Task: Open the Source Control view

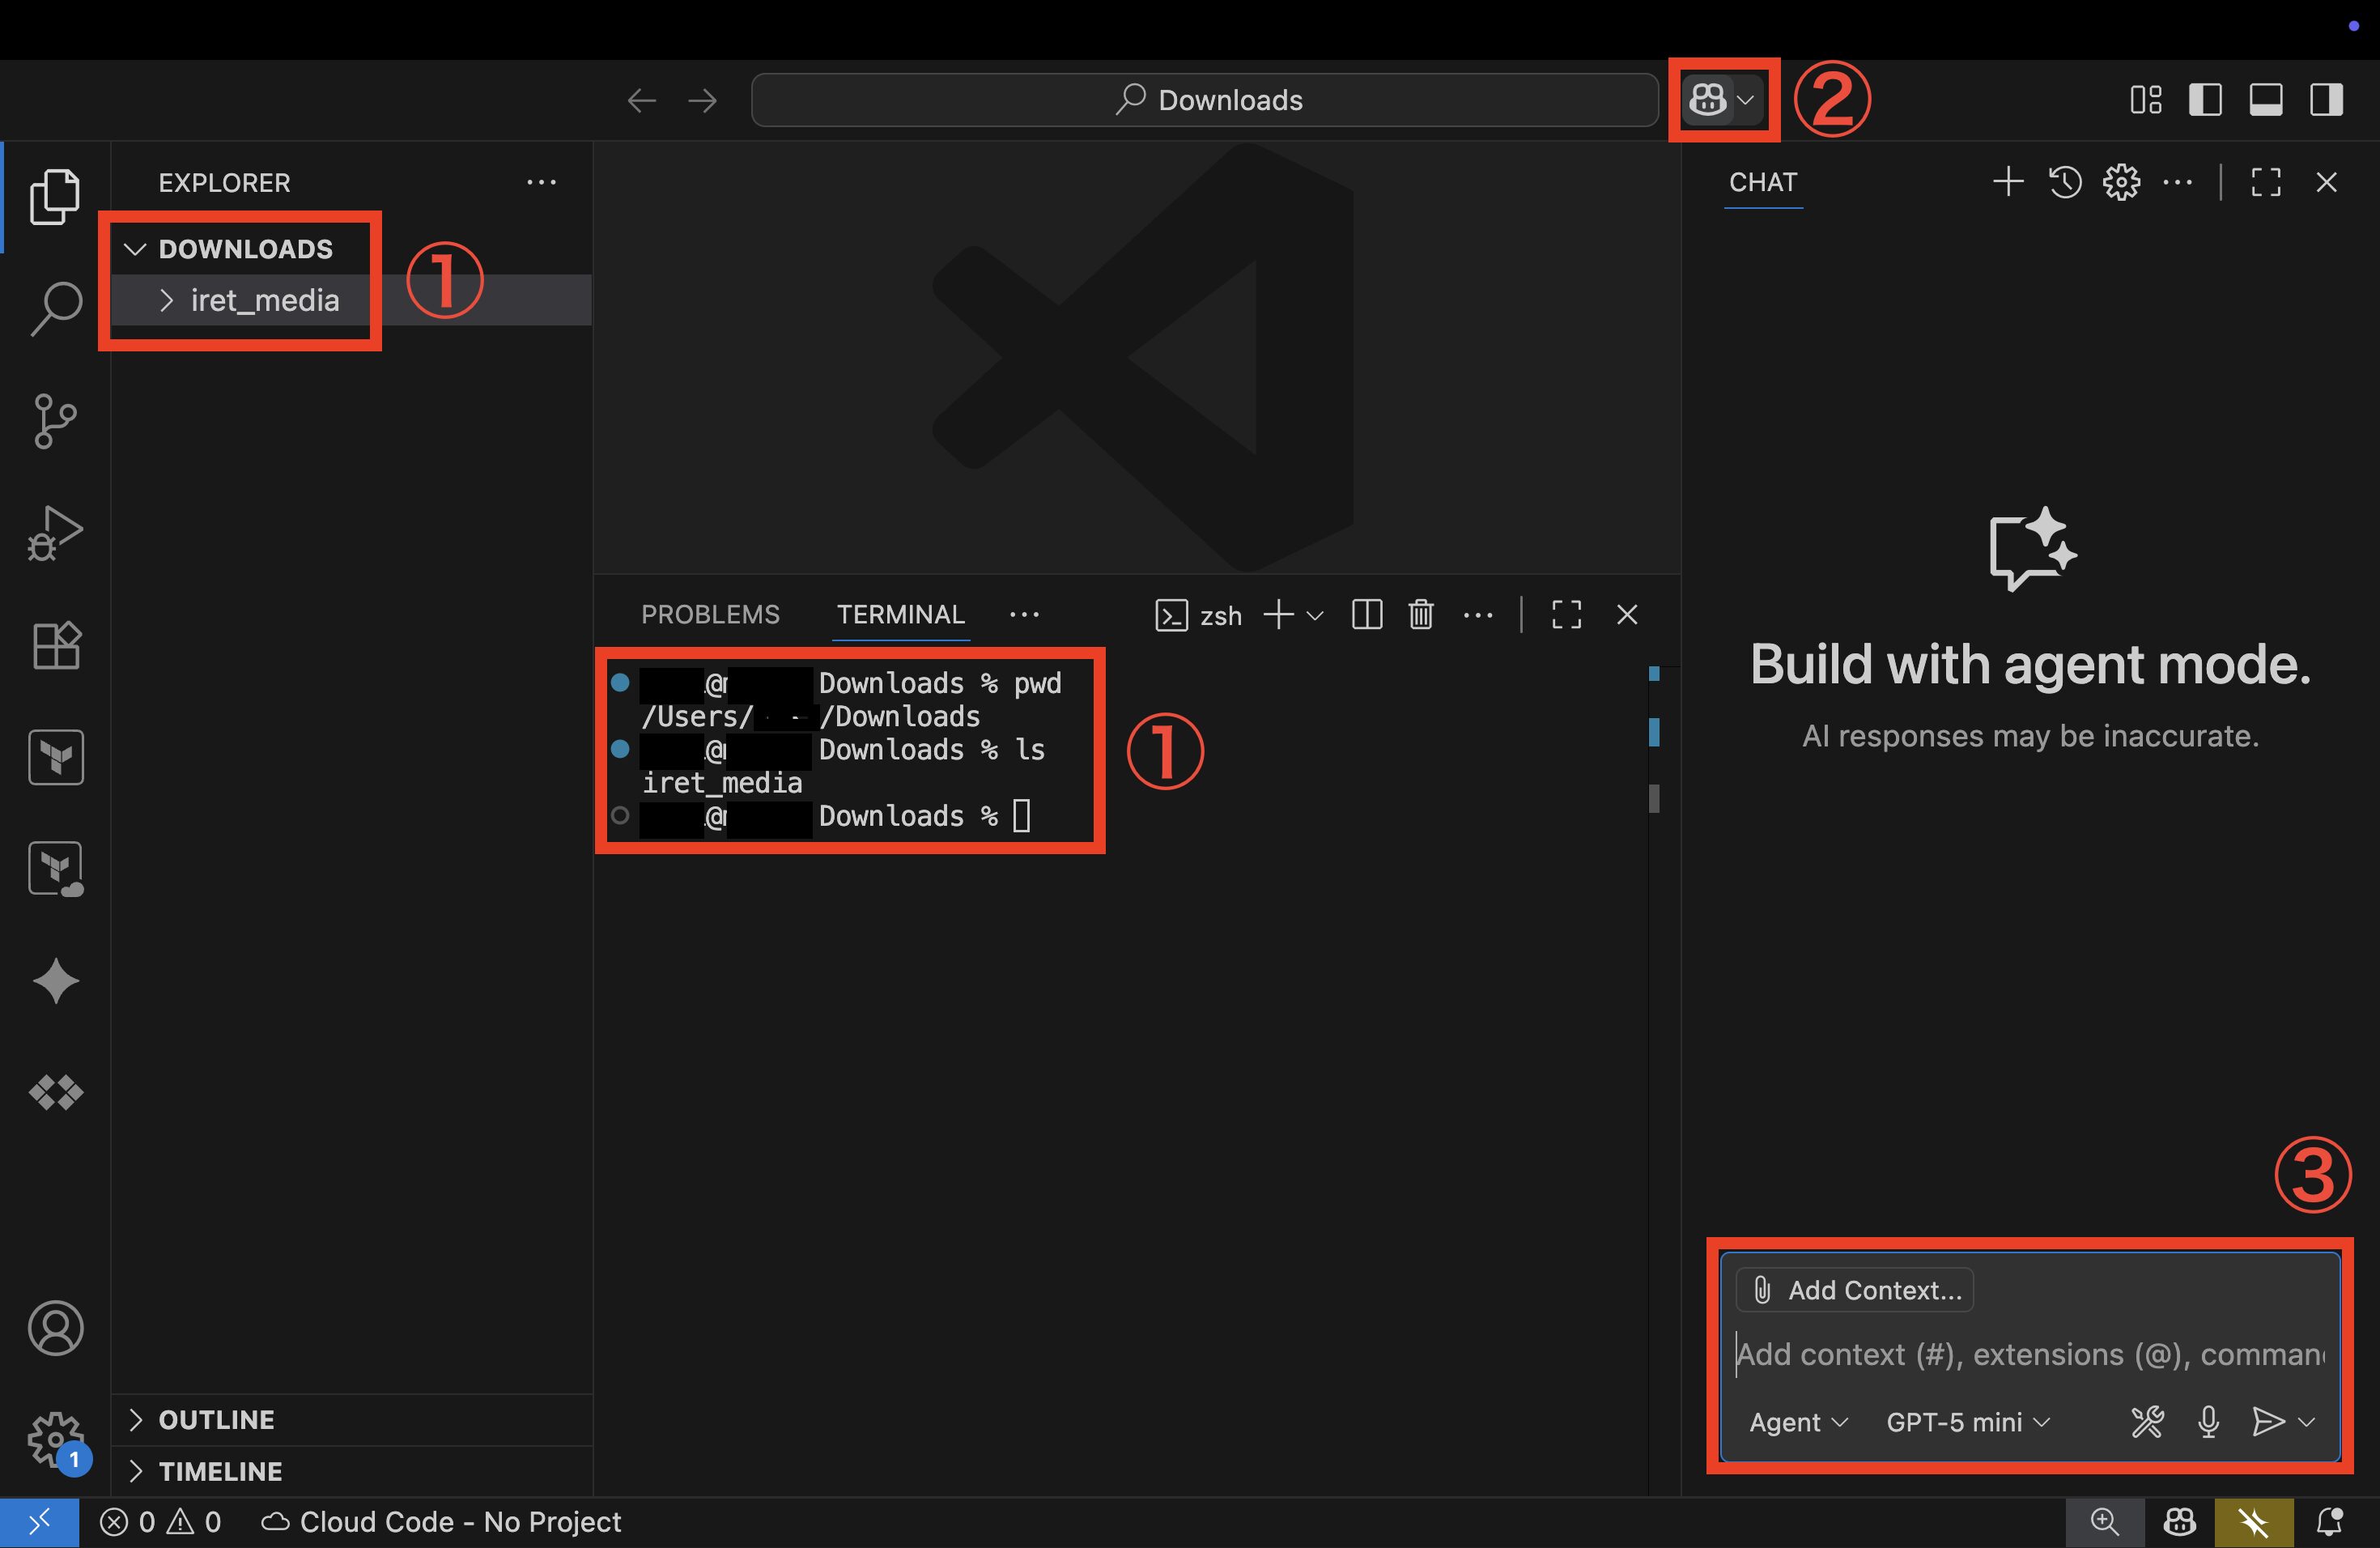Action: coord(56,421)
